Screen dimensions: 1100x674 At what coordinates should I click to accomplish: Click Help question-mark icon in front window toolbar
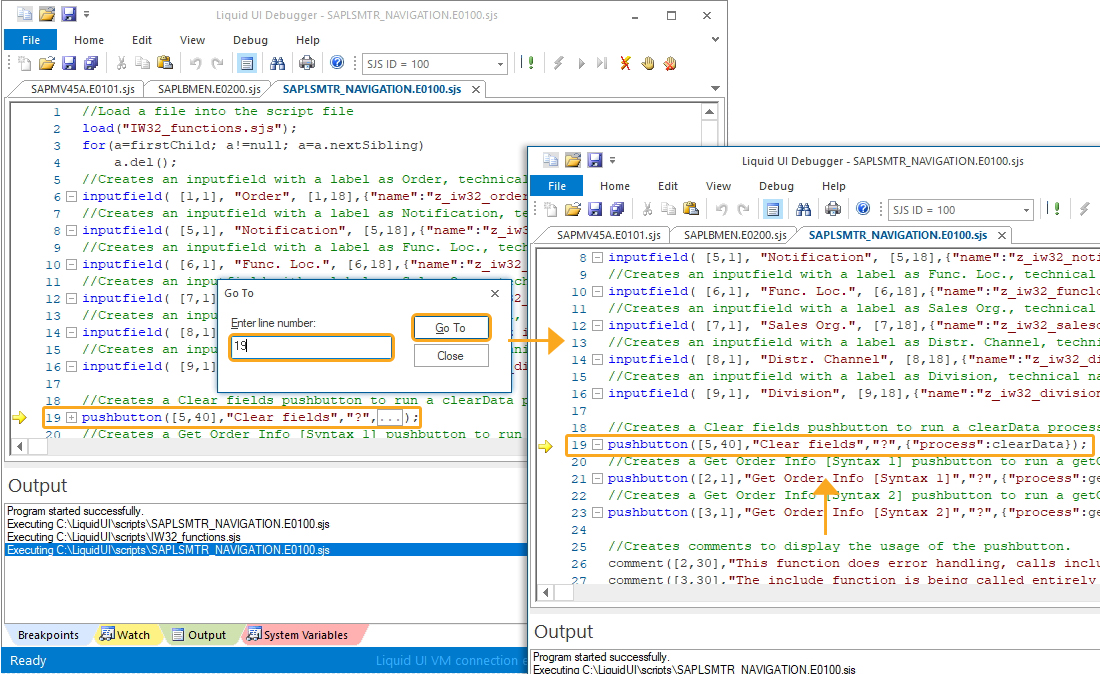(864, 208)
